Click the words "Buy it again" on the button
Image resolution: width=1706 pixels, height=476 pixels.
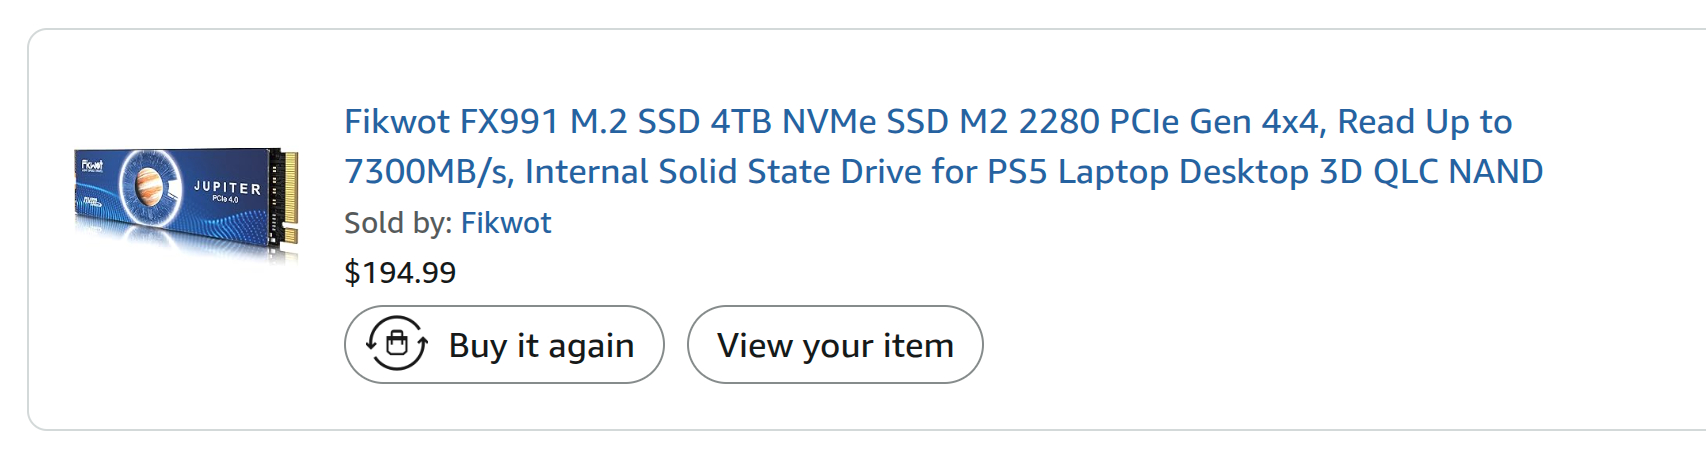tap(541, 345)
